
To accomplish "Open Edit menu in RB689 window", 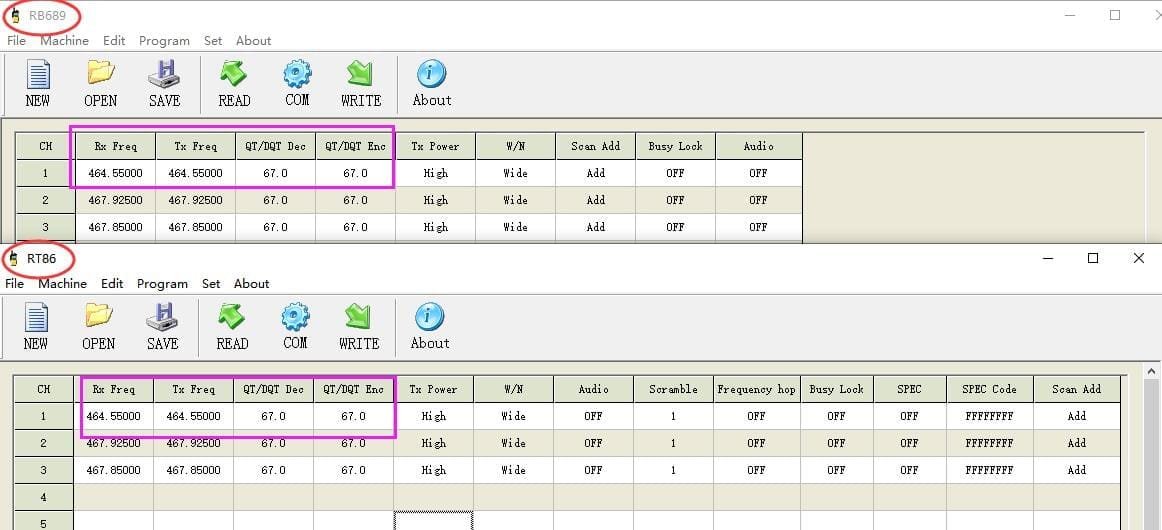I will pyautogui.click(x=114, y=41).
